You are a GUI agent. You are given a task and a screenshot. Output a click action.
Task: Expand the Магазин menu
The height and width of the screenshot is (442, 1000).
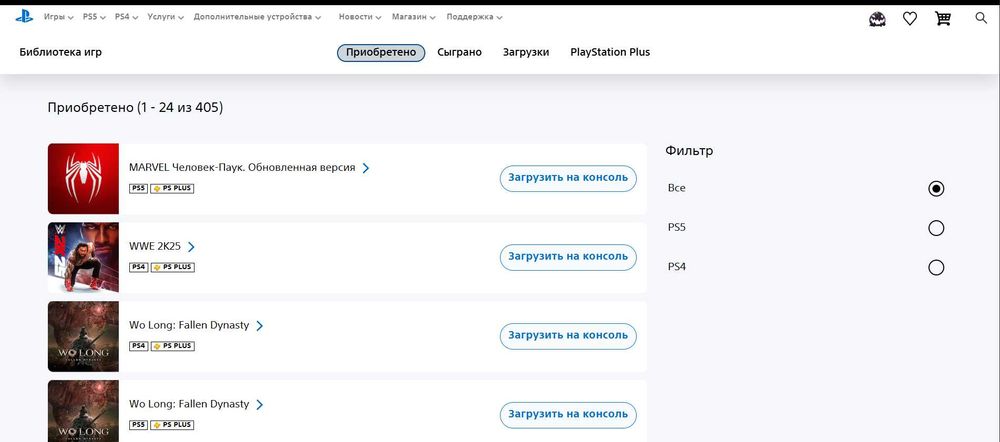click(414, 17)
